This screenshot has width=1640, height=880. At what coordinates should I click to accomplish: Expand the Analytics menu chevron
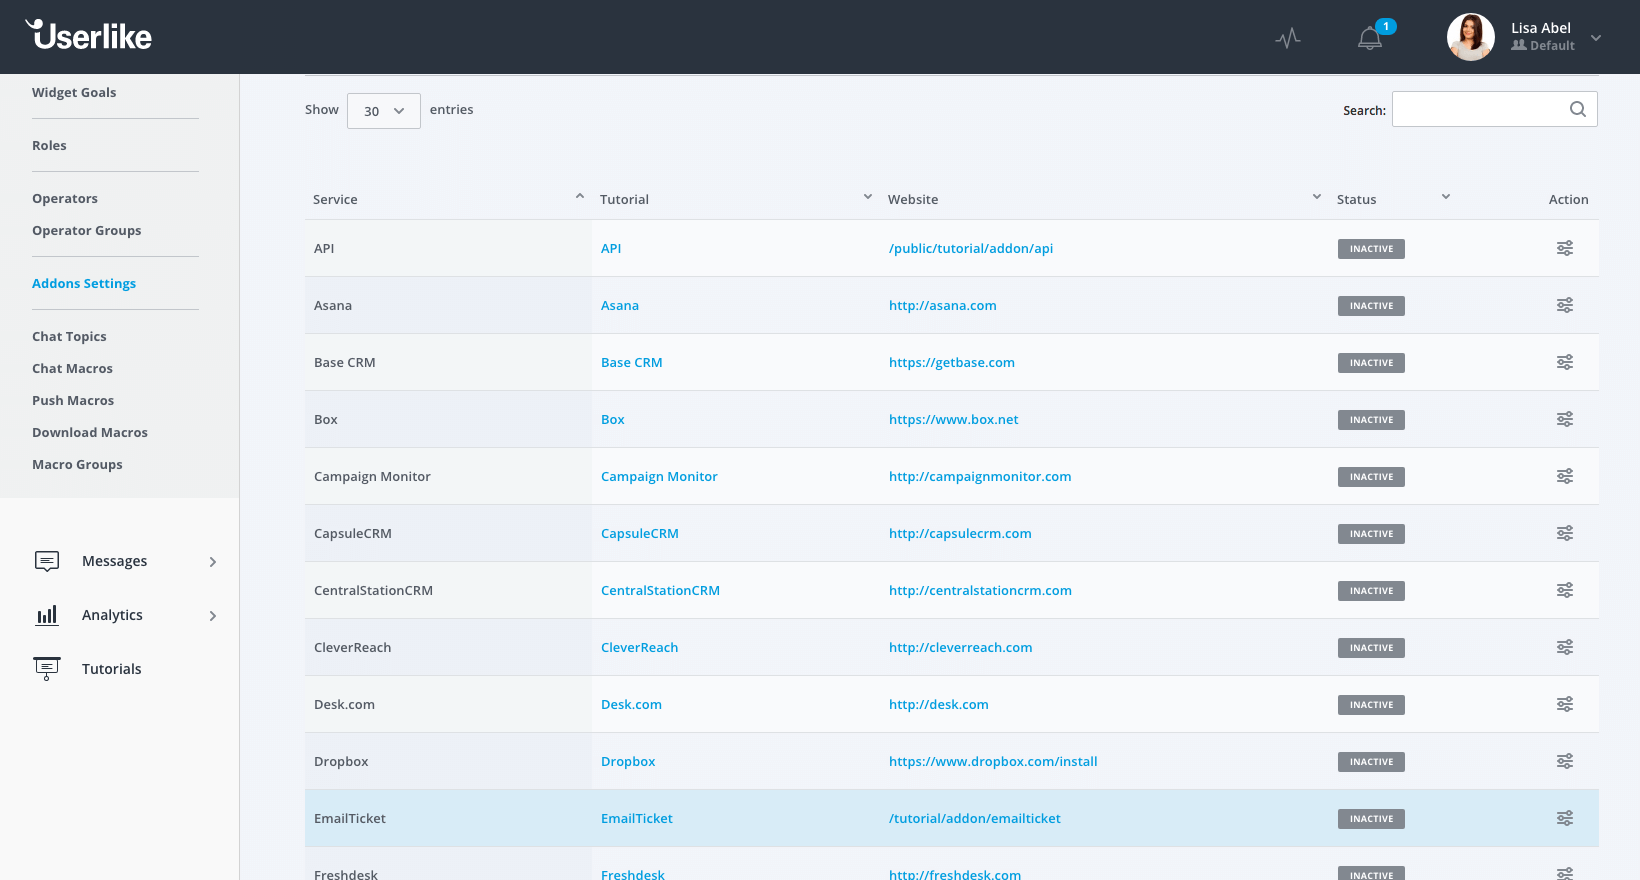click(212, 616)
